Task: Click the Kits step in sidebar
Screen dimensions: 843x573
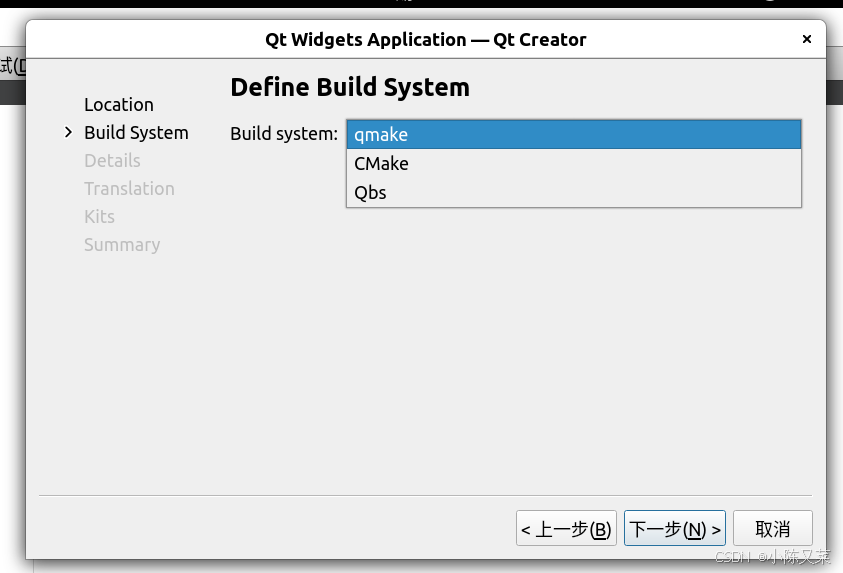Action: [99, 216]
